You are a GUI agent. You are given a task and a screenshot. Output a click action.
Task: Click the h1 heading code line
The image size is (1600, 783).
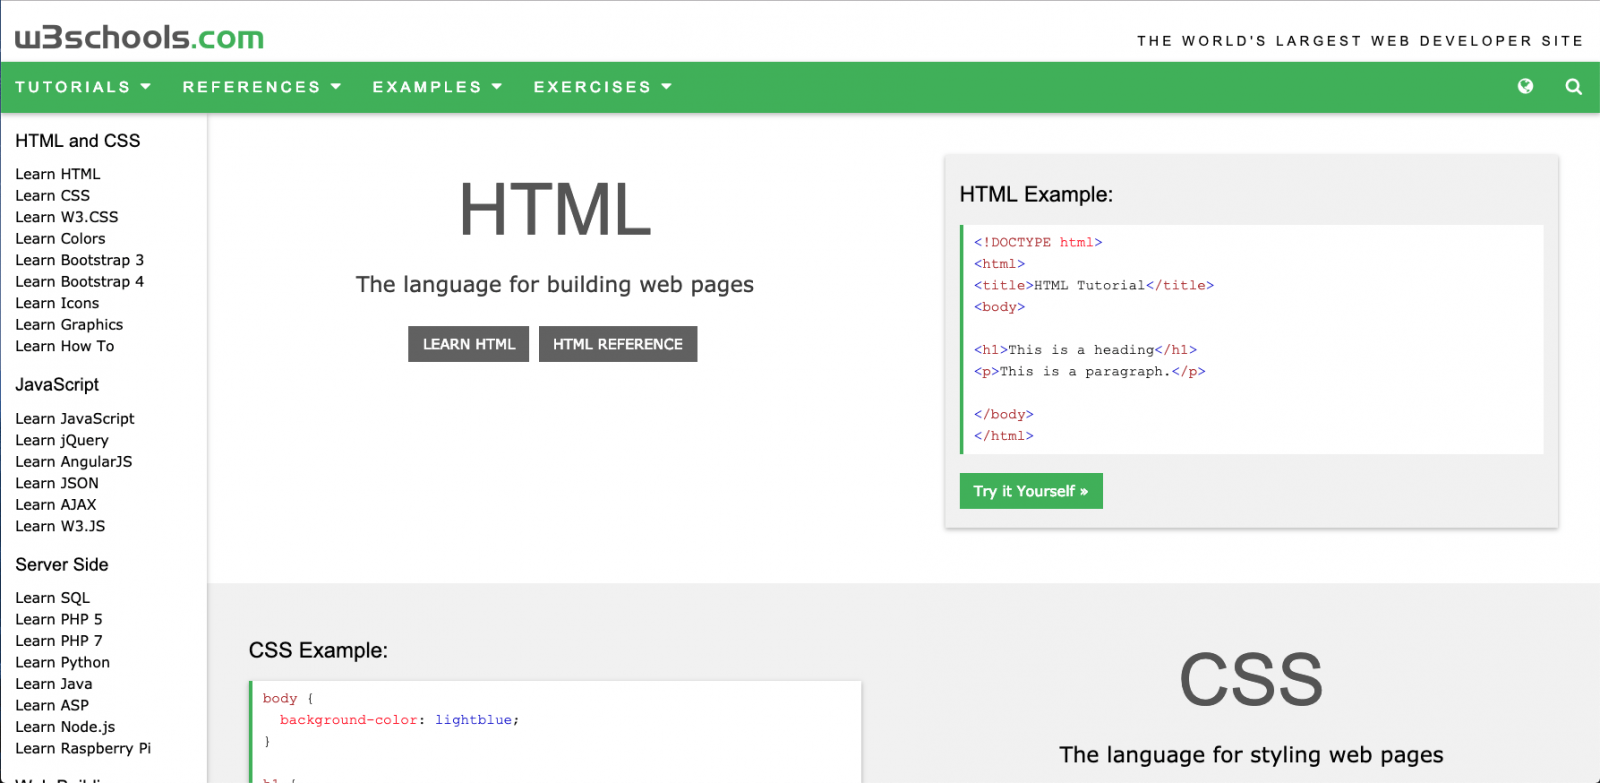(1085, 350)
